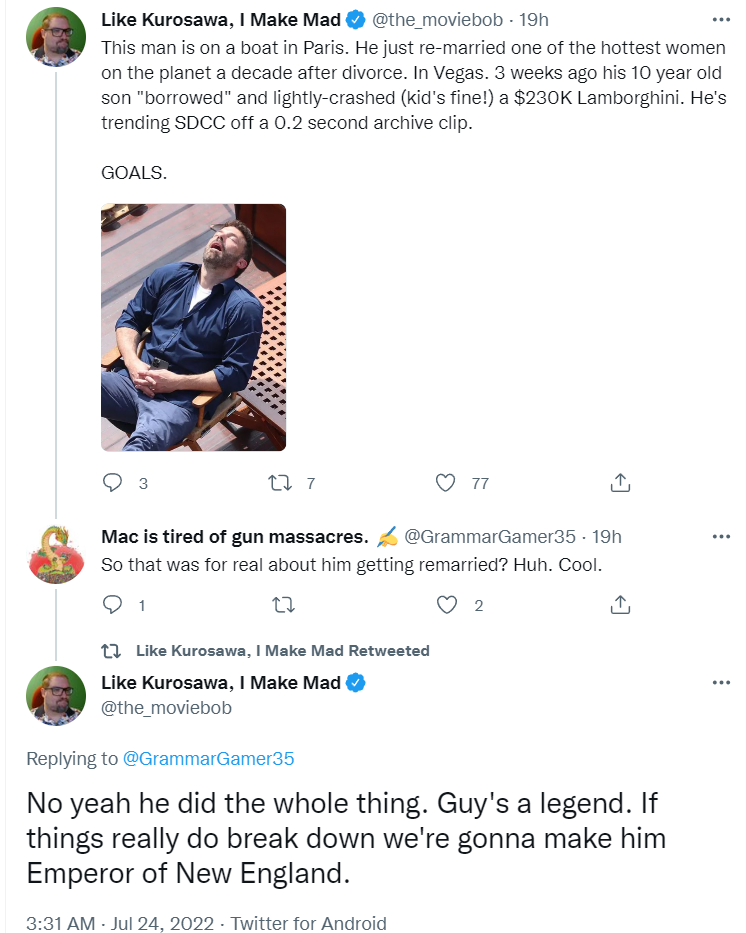Open the 3:31 AM Jul 24, 2022 timestamp
The height and width of the screenshot is (933, 746).
120,923
